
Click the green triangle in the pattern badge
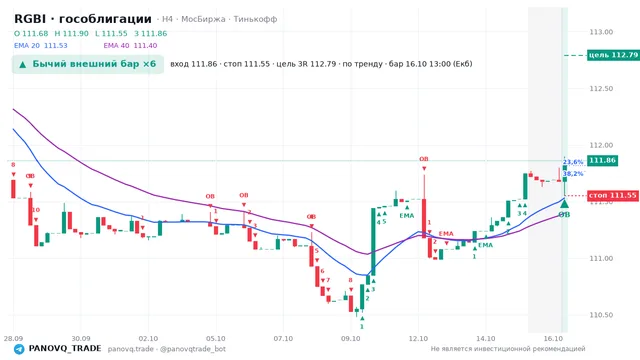(23, 64)
